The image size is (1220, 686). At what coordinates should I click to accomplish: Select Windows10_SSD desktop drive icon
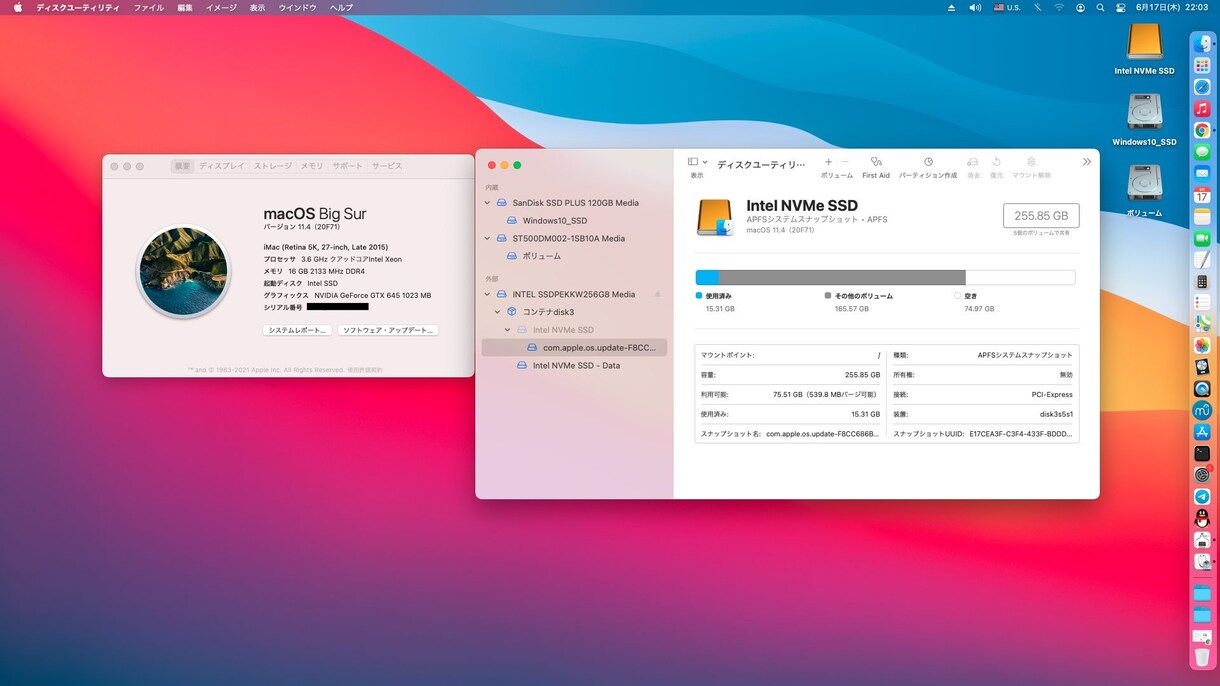pyautogui.click(x=1144, y=113)
